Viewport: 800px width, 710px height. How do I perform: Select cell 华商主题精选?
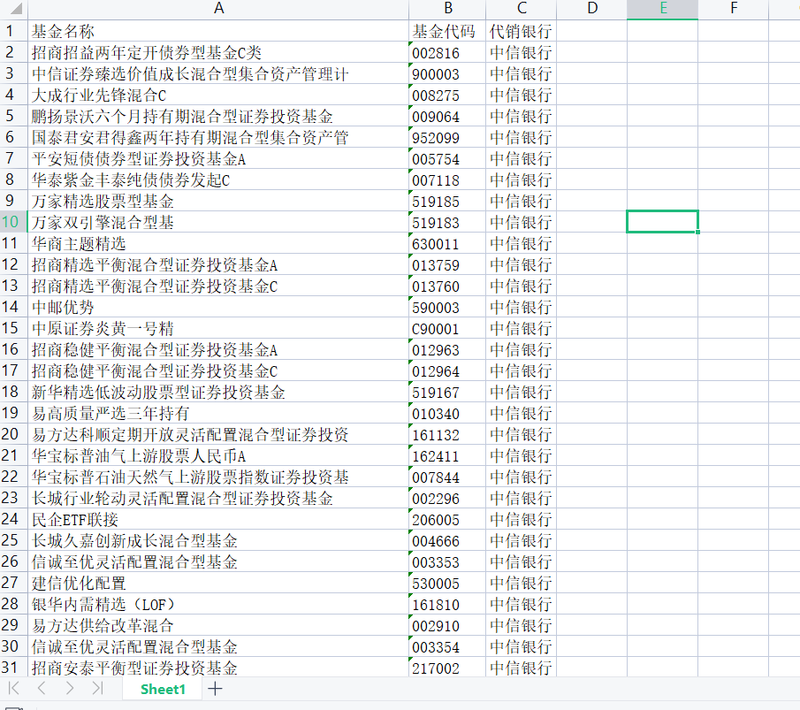coord(218,243)
